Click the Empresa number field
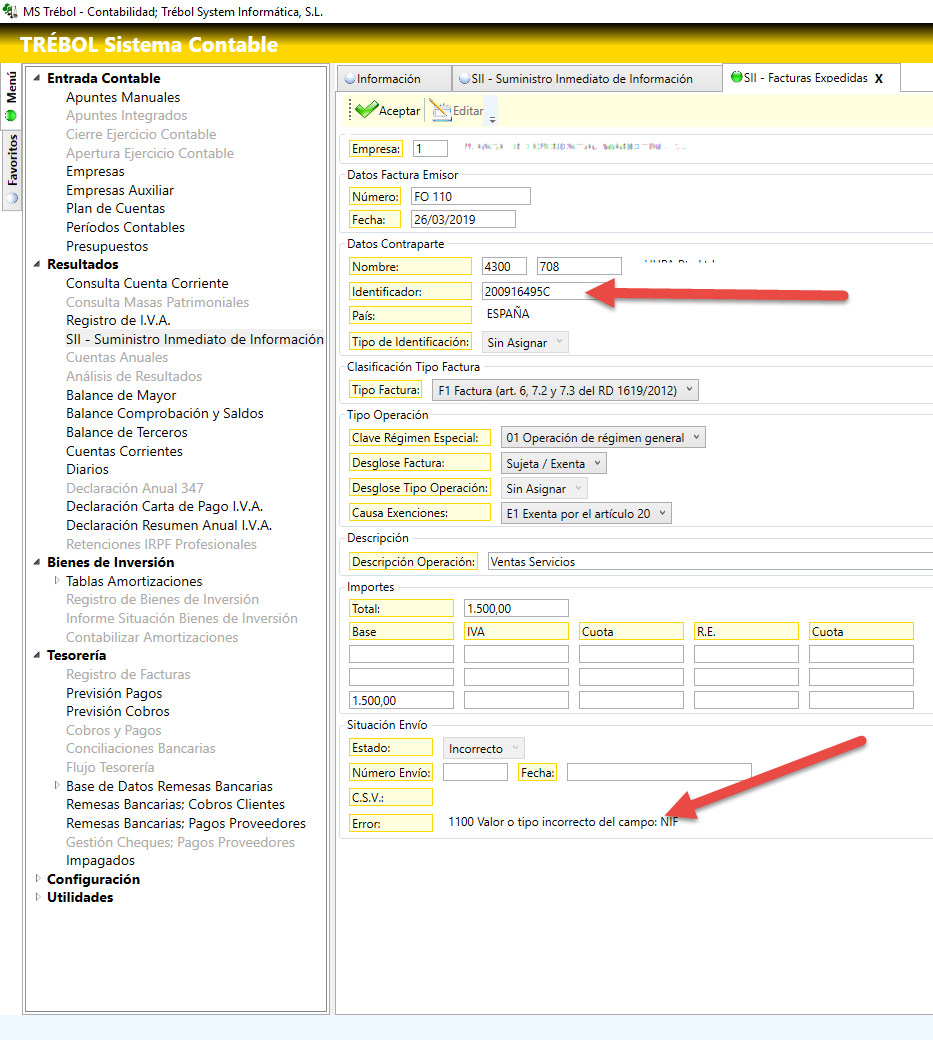The height and width of the screenshot is (1040, 933). coord(430,149)
